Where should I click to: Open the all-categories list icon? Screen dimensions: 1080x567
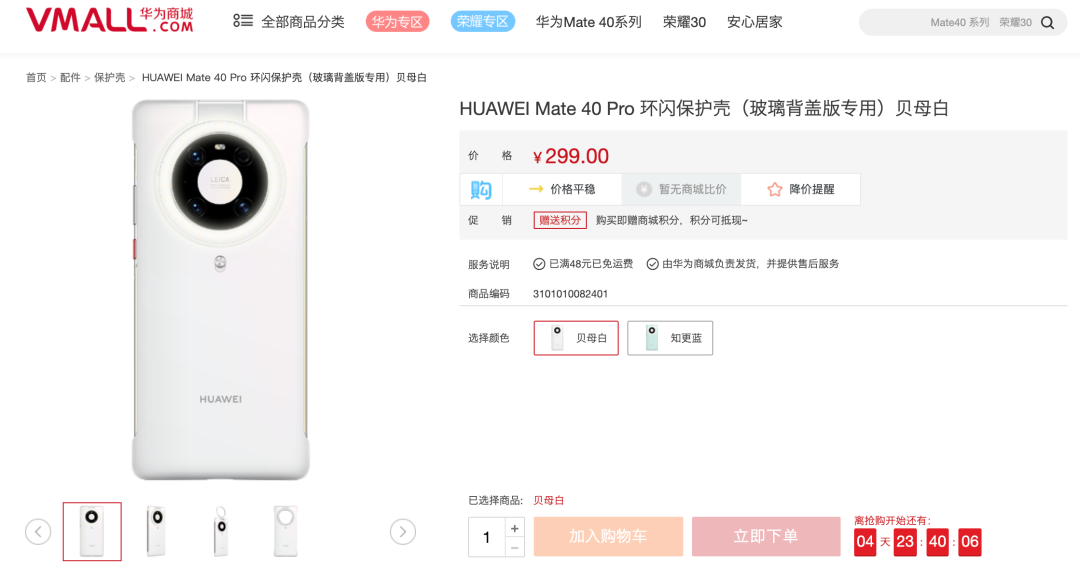[x=242, y=21]
